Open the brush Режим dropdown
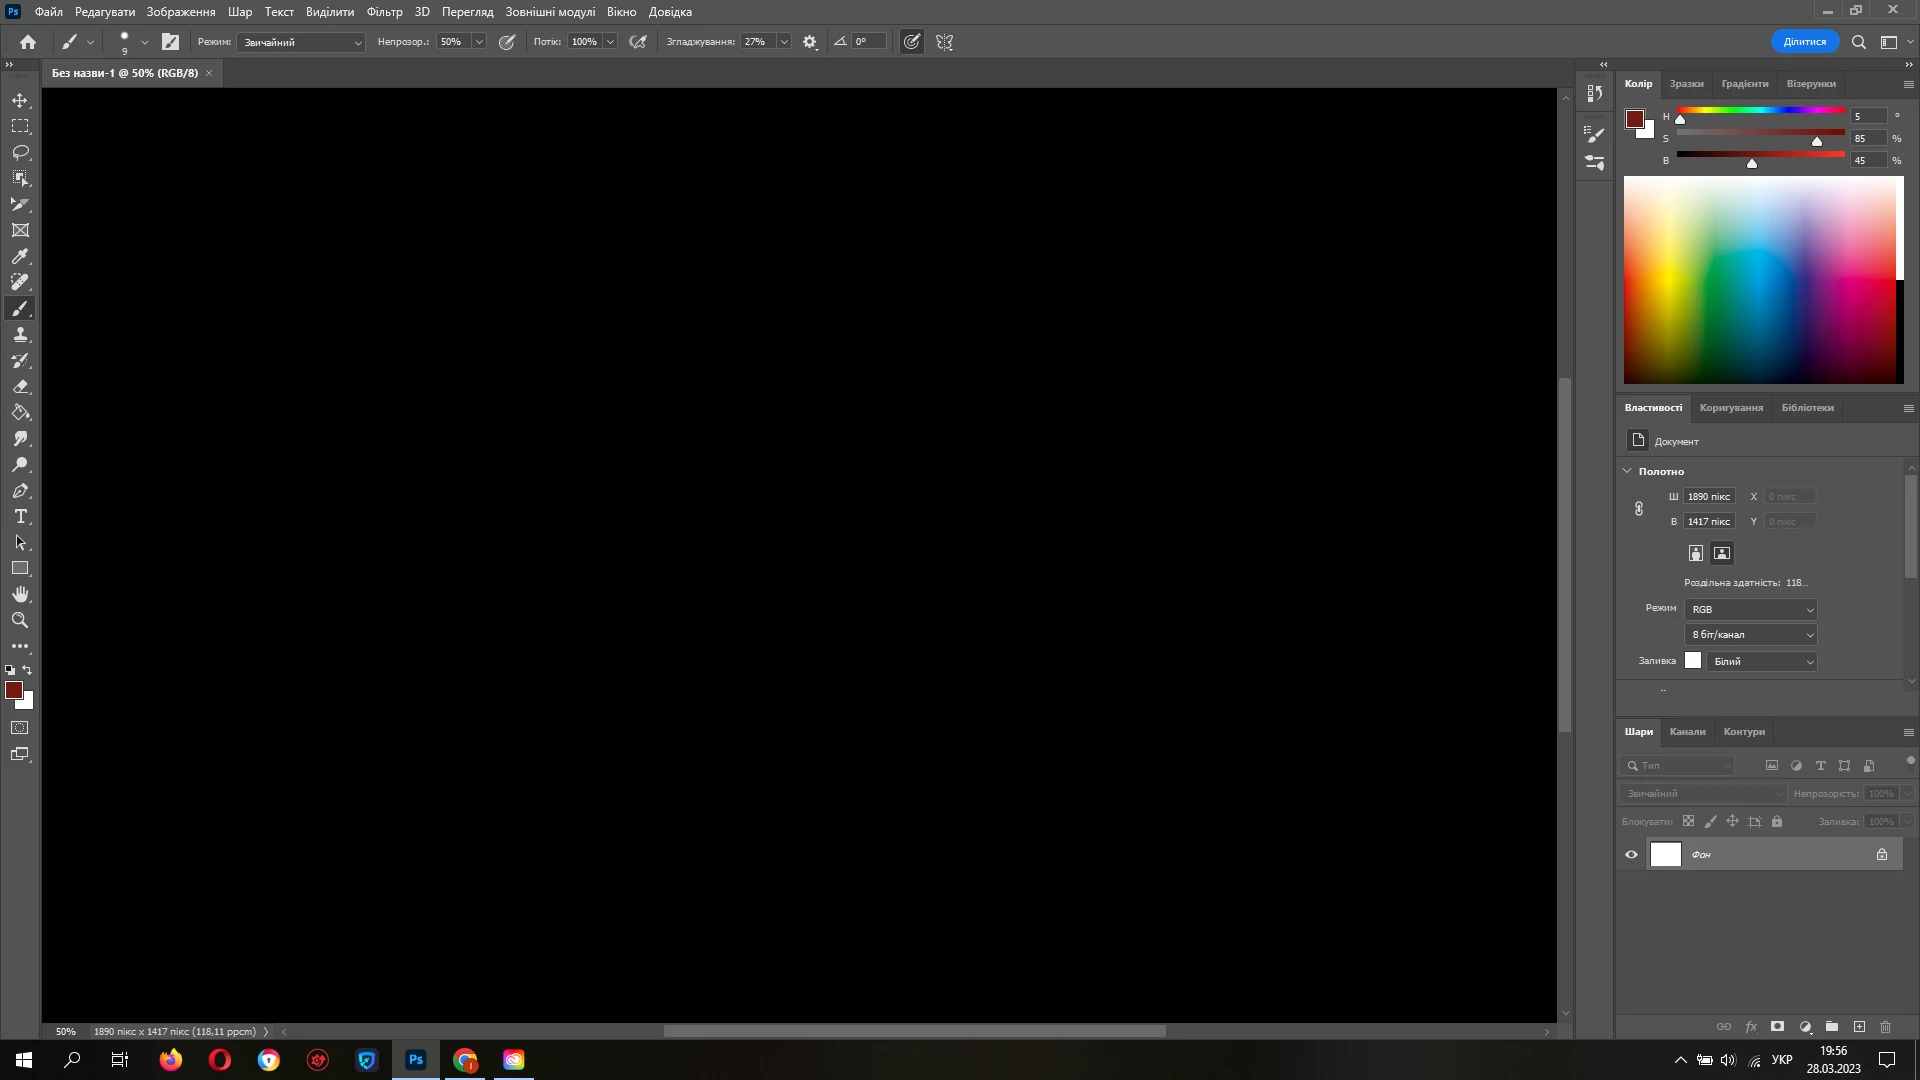Viewport: 1920px width, 1080px height. click(x=301, y=42)
